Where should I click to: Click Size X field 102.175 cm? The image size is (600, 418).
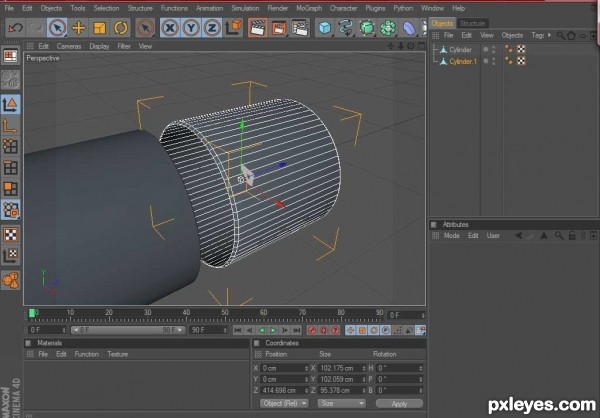pos(342,368)
